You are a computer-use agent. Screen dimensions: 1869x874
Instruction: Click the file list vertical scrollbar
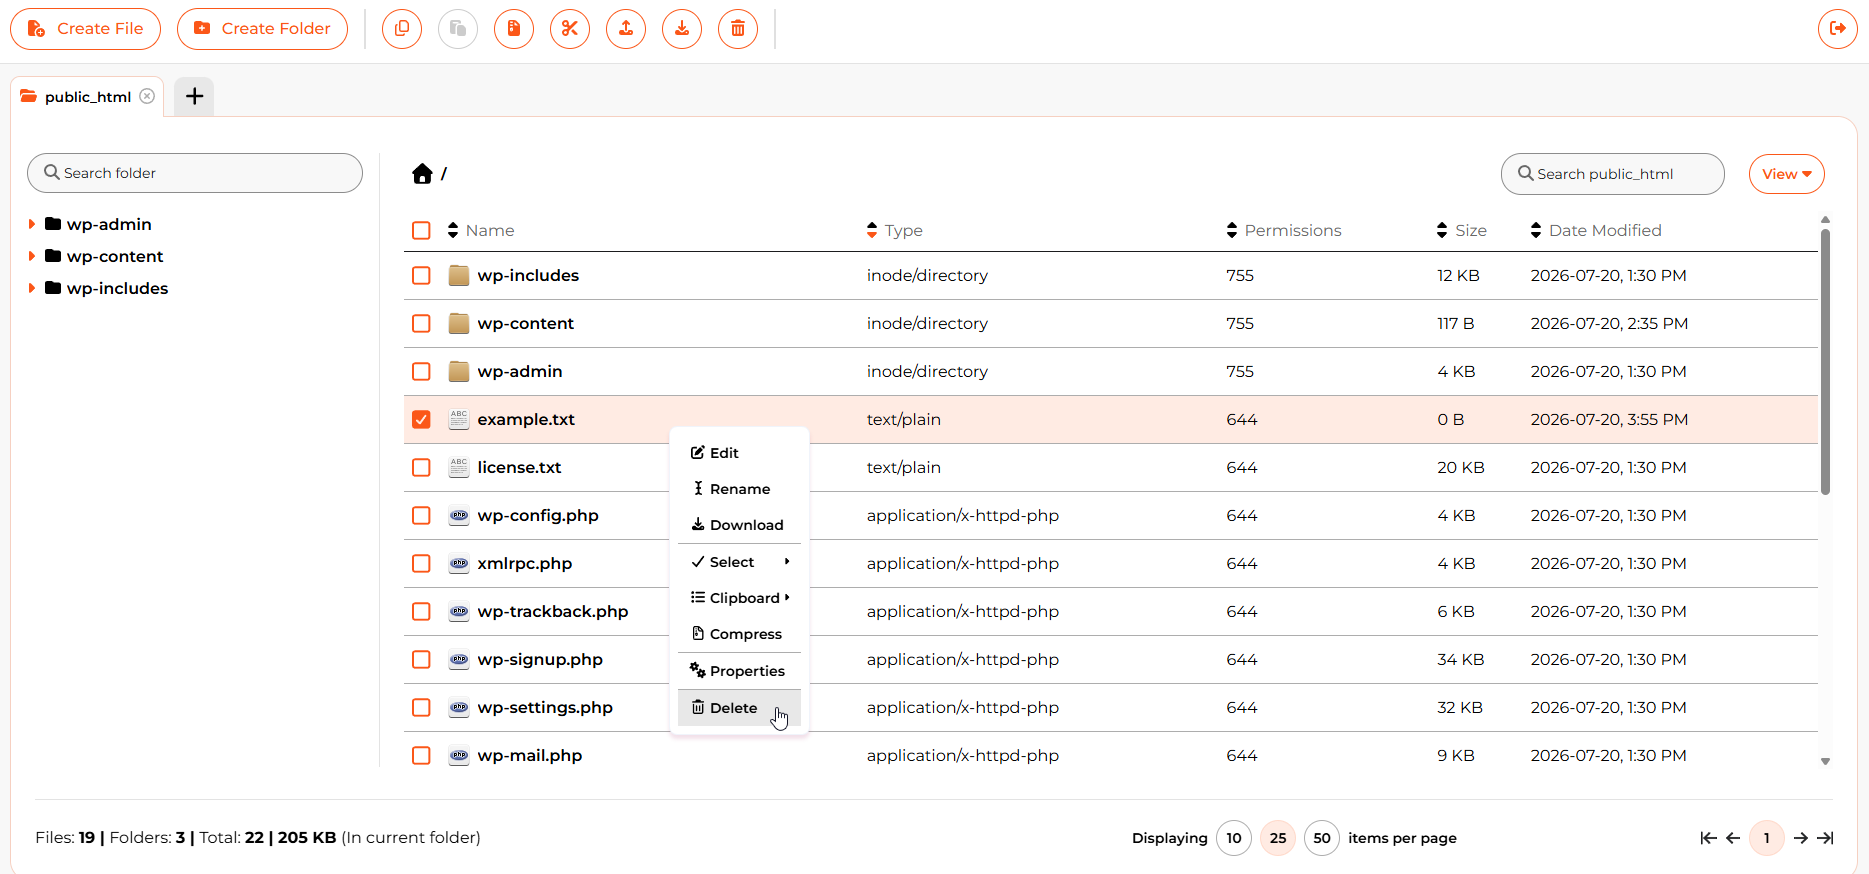[x=1825, y=362]
